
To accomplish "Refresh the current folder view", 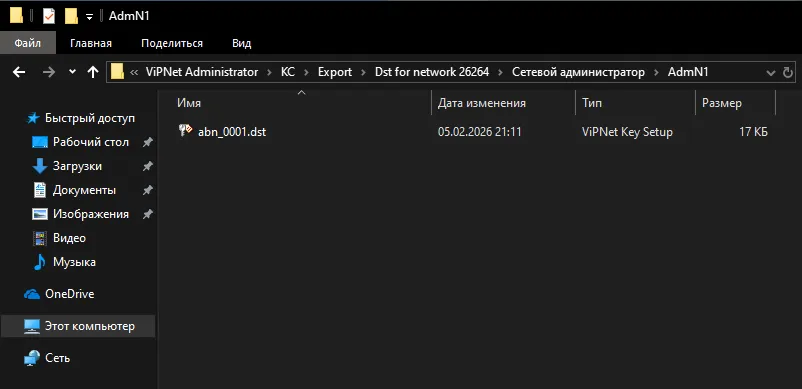I will (788, 73).
